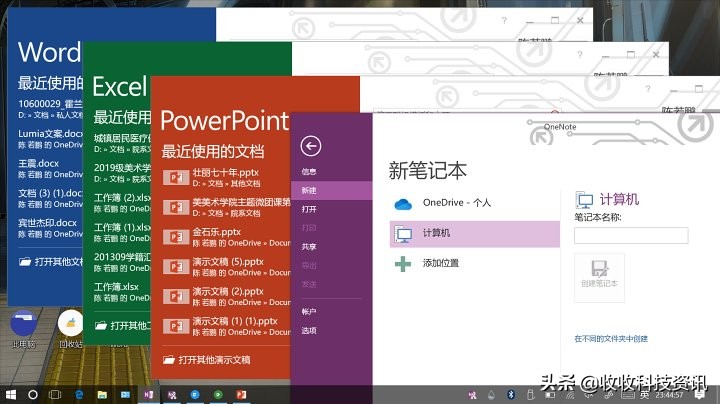
Task: Select the 回收站 desktop icon
Action: pyautogui.click(x=71, y=329)
